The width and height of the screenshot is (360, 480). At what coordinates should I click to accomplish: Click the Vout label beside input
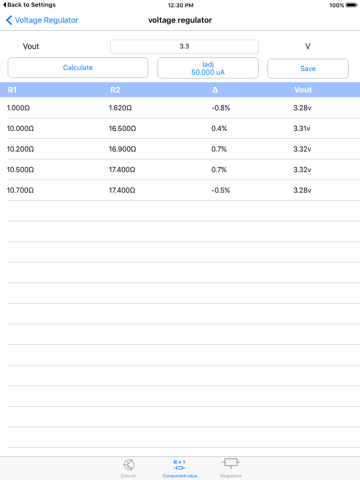coord(31,46)
